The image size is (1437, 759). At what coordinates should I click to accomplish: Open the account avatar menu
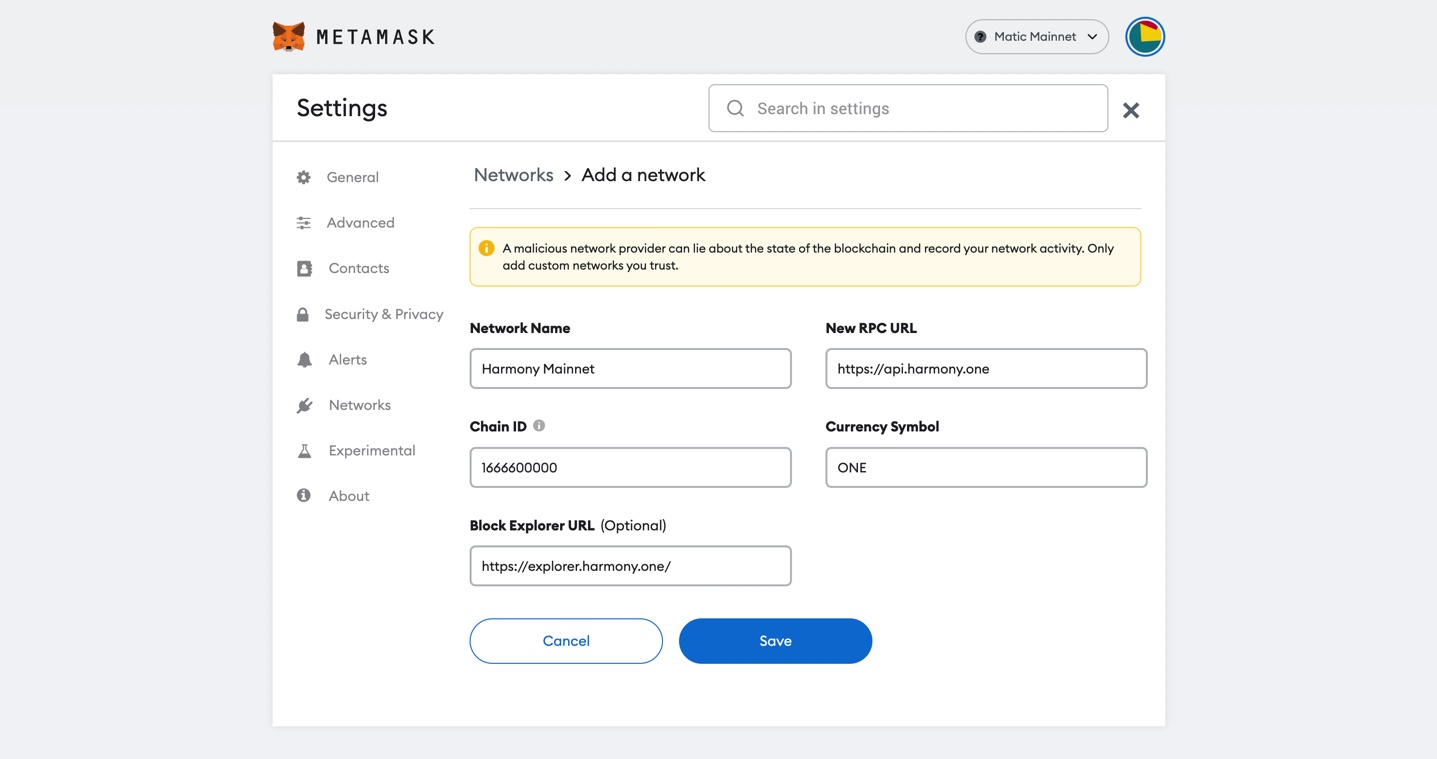[1145, 37]
